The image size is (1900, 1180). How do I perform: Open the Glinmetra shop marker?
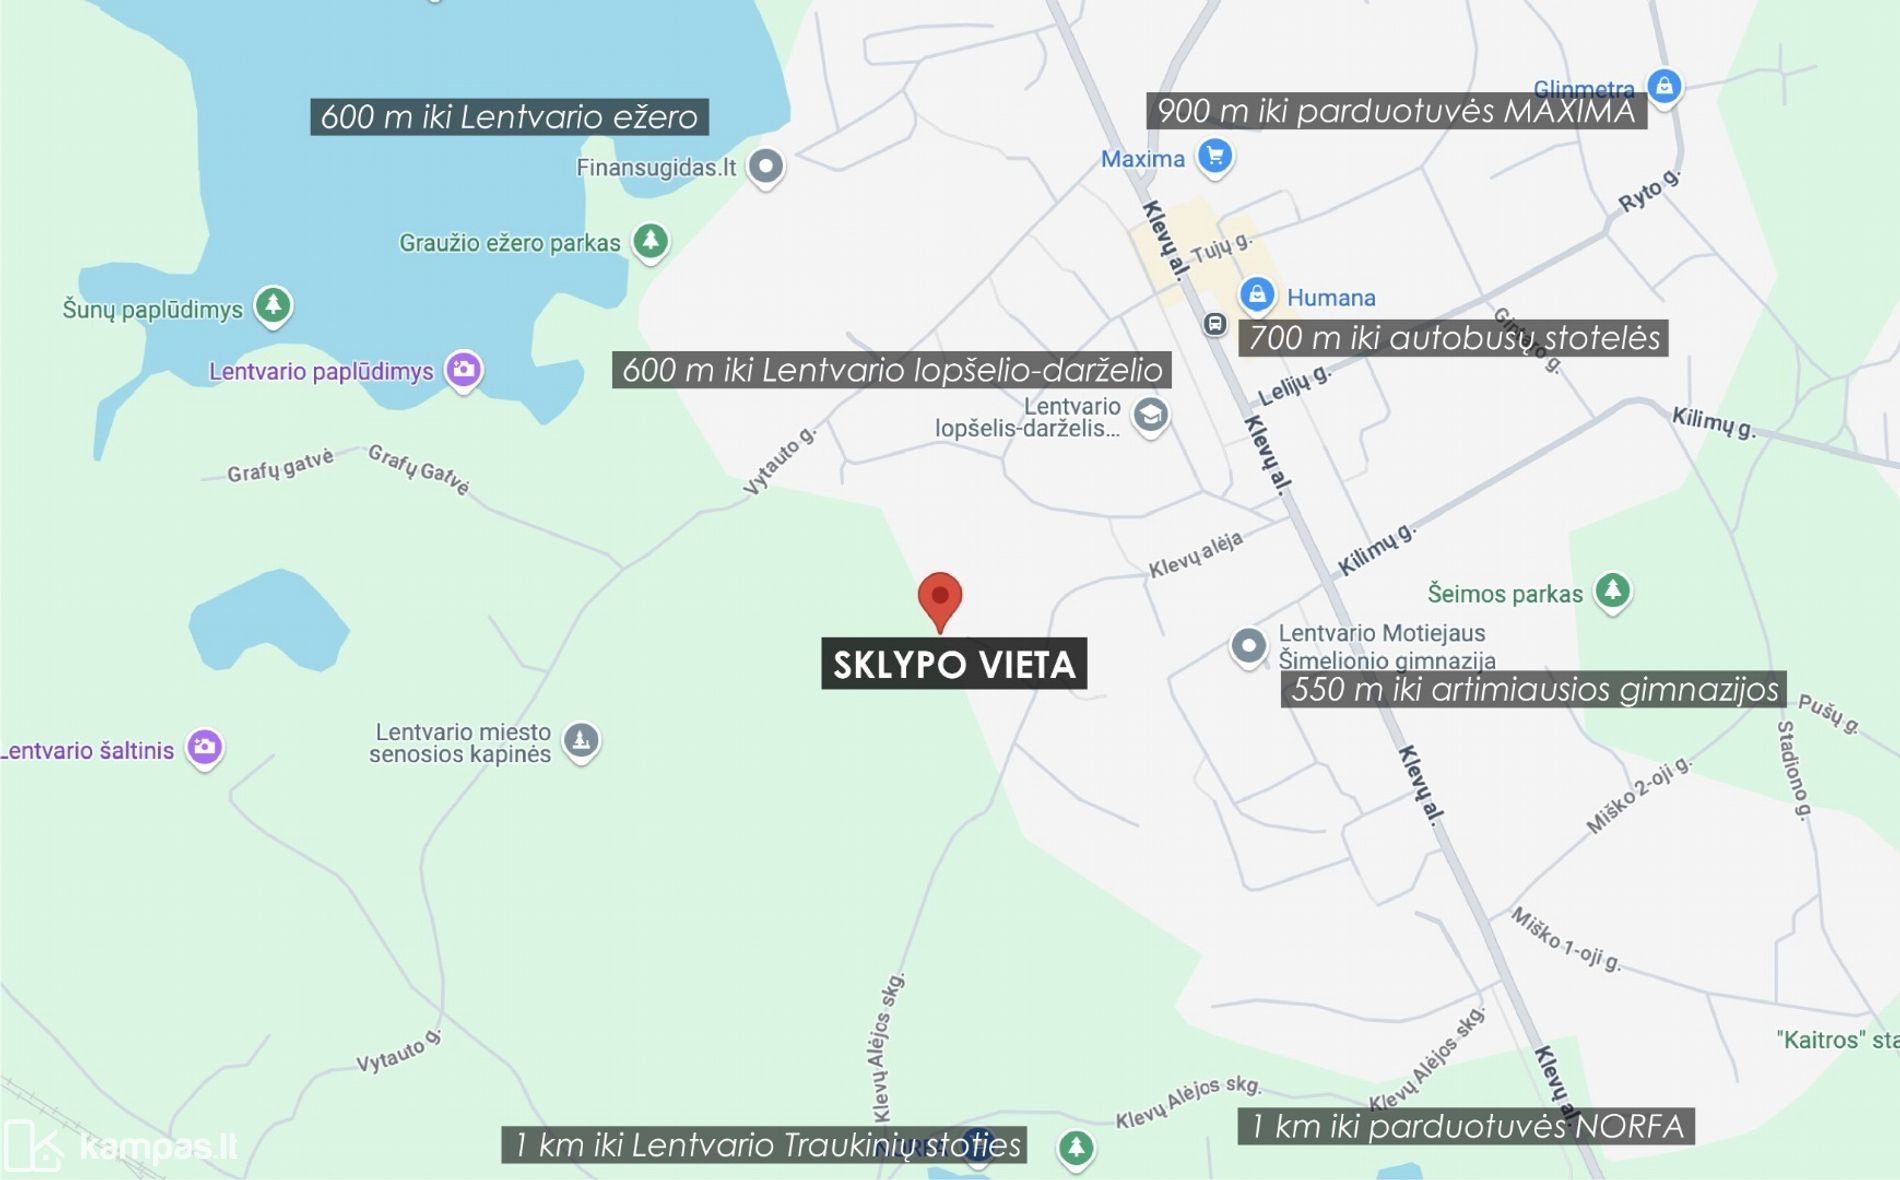pyautogui.click(x=1664, y=86)
